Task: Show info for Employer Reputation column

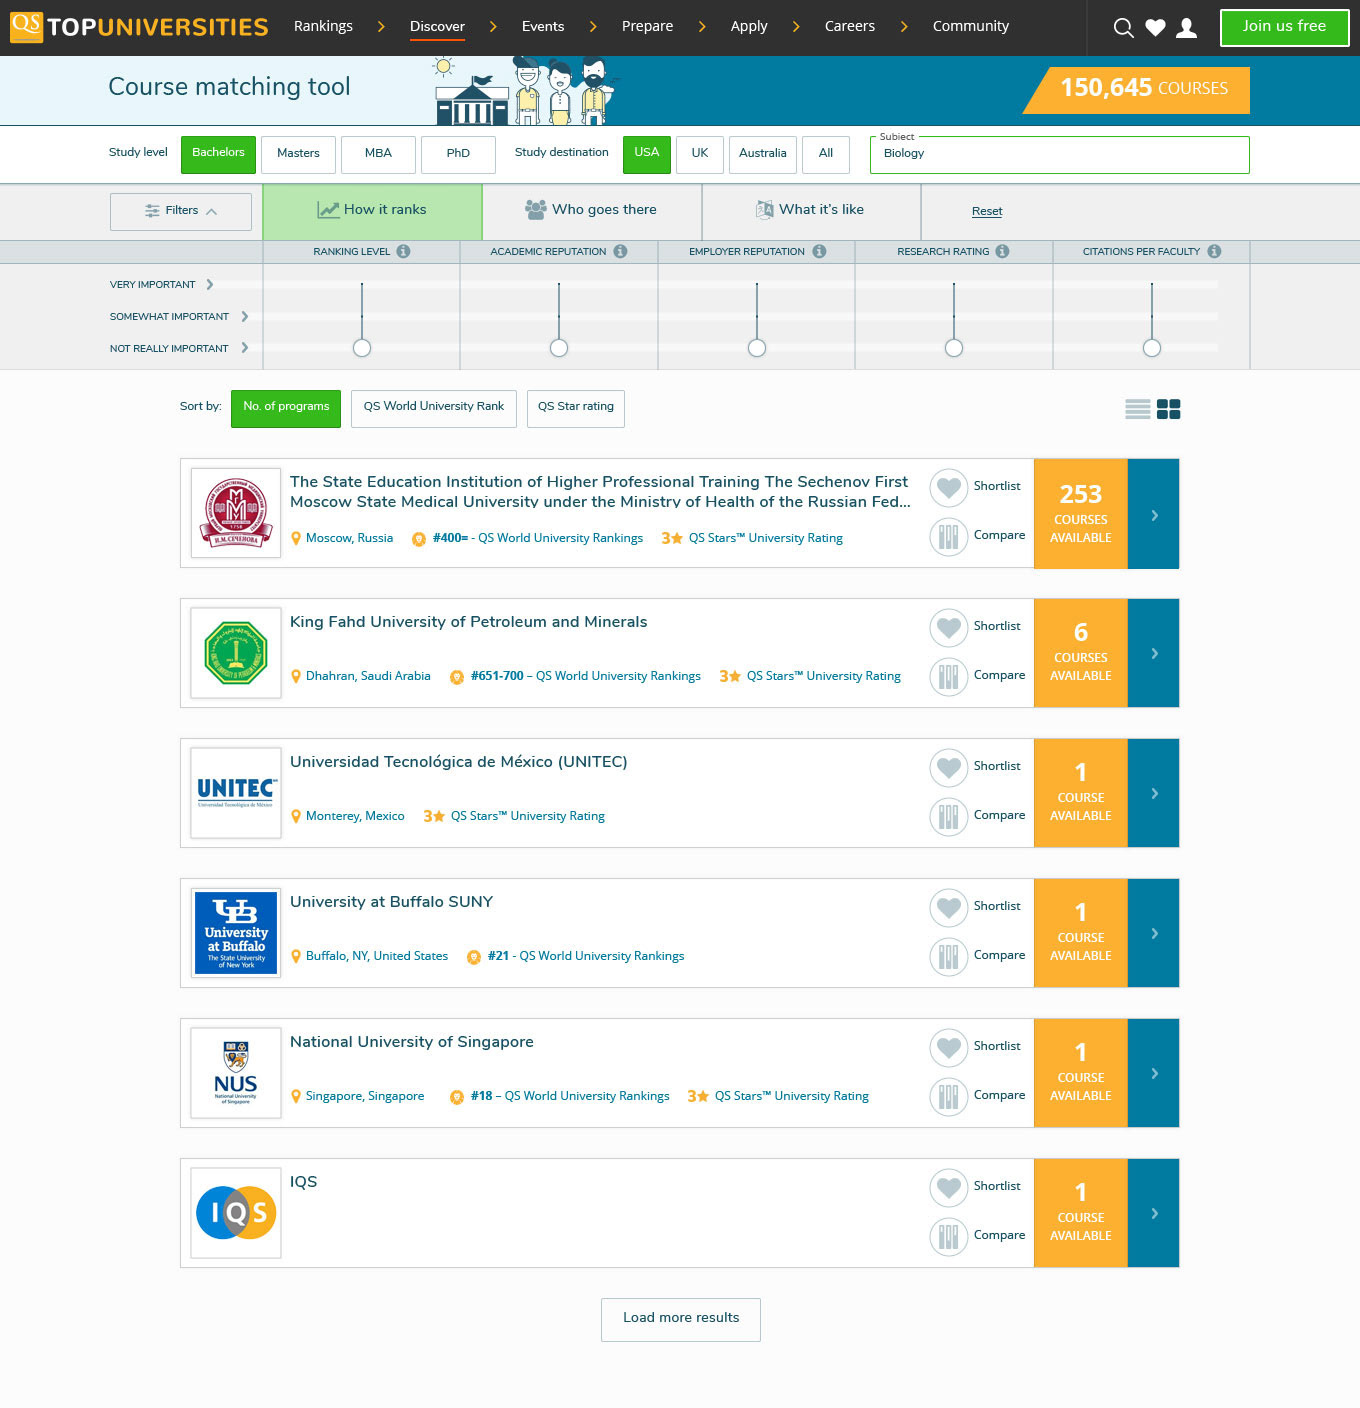Action: pyautogui.click(x=819, y=251)
